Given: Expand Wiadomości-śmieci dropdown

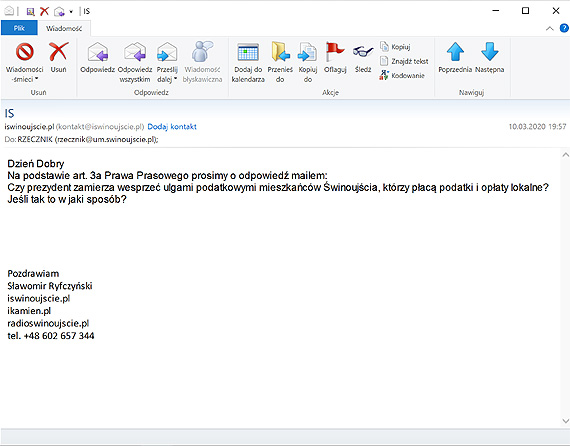Looking at the screenshot, I should [36, 79].
